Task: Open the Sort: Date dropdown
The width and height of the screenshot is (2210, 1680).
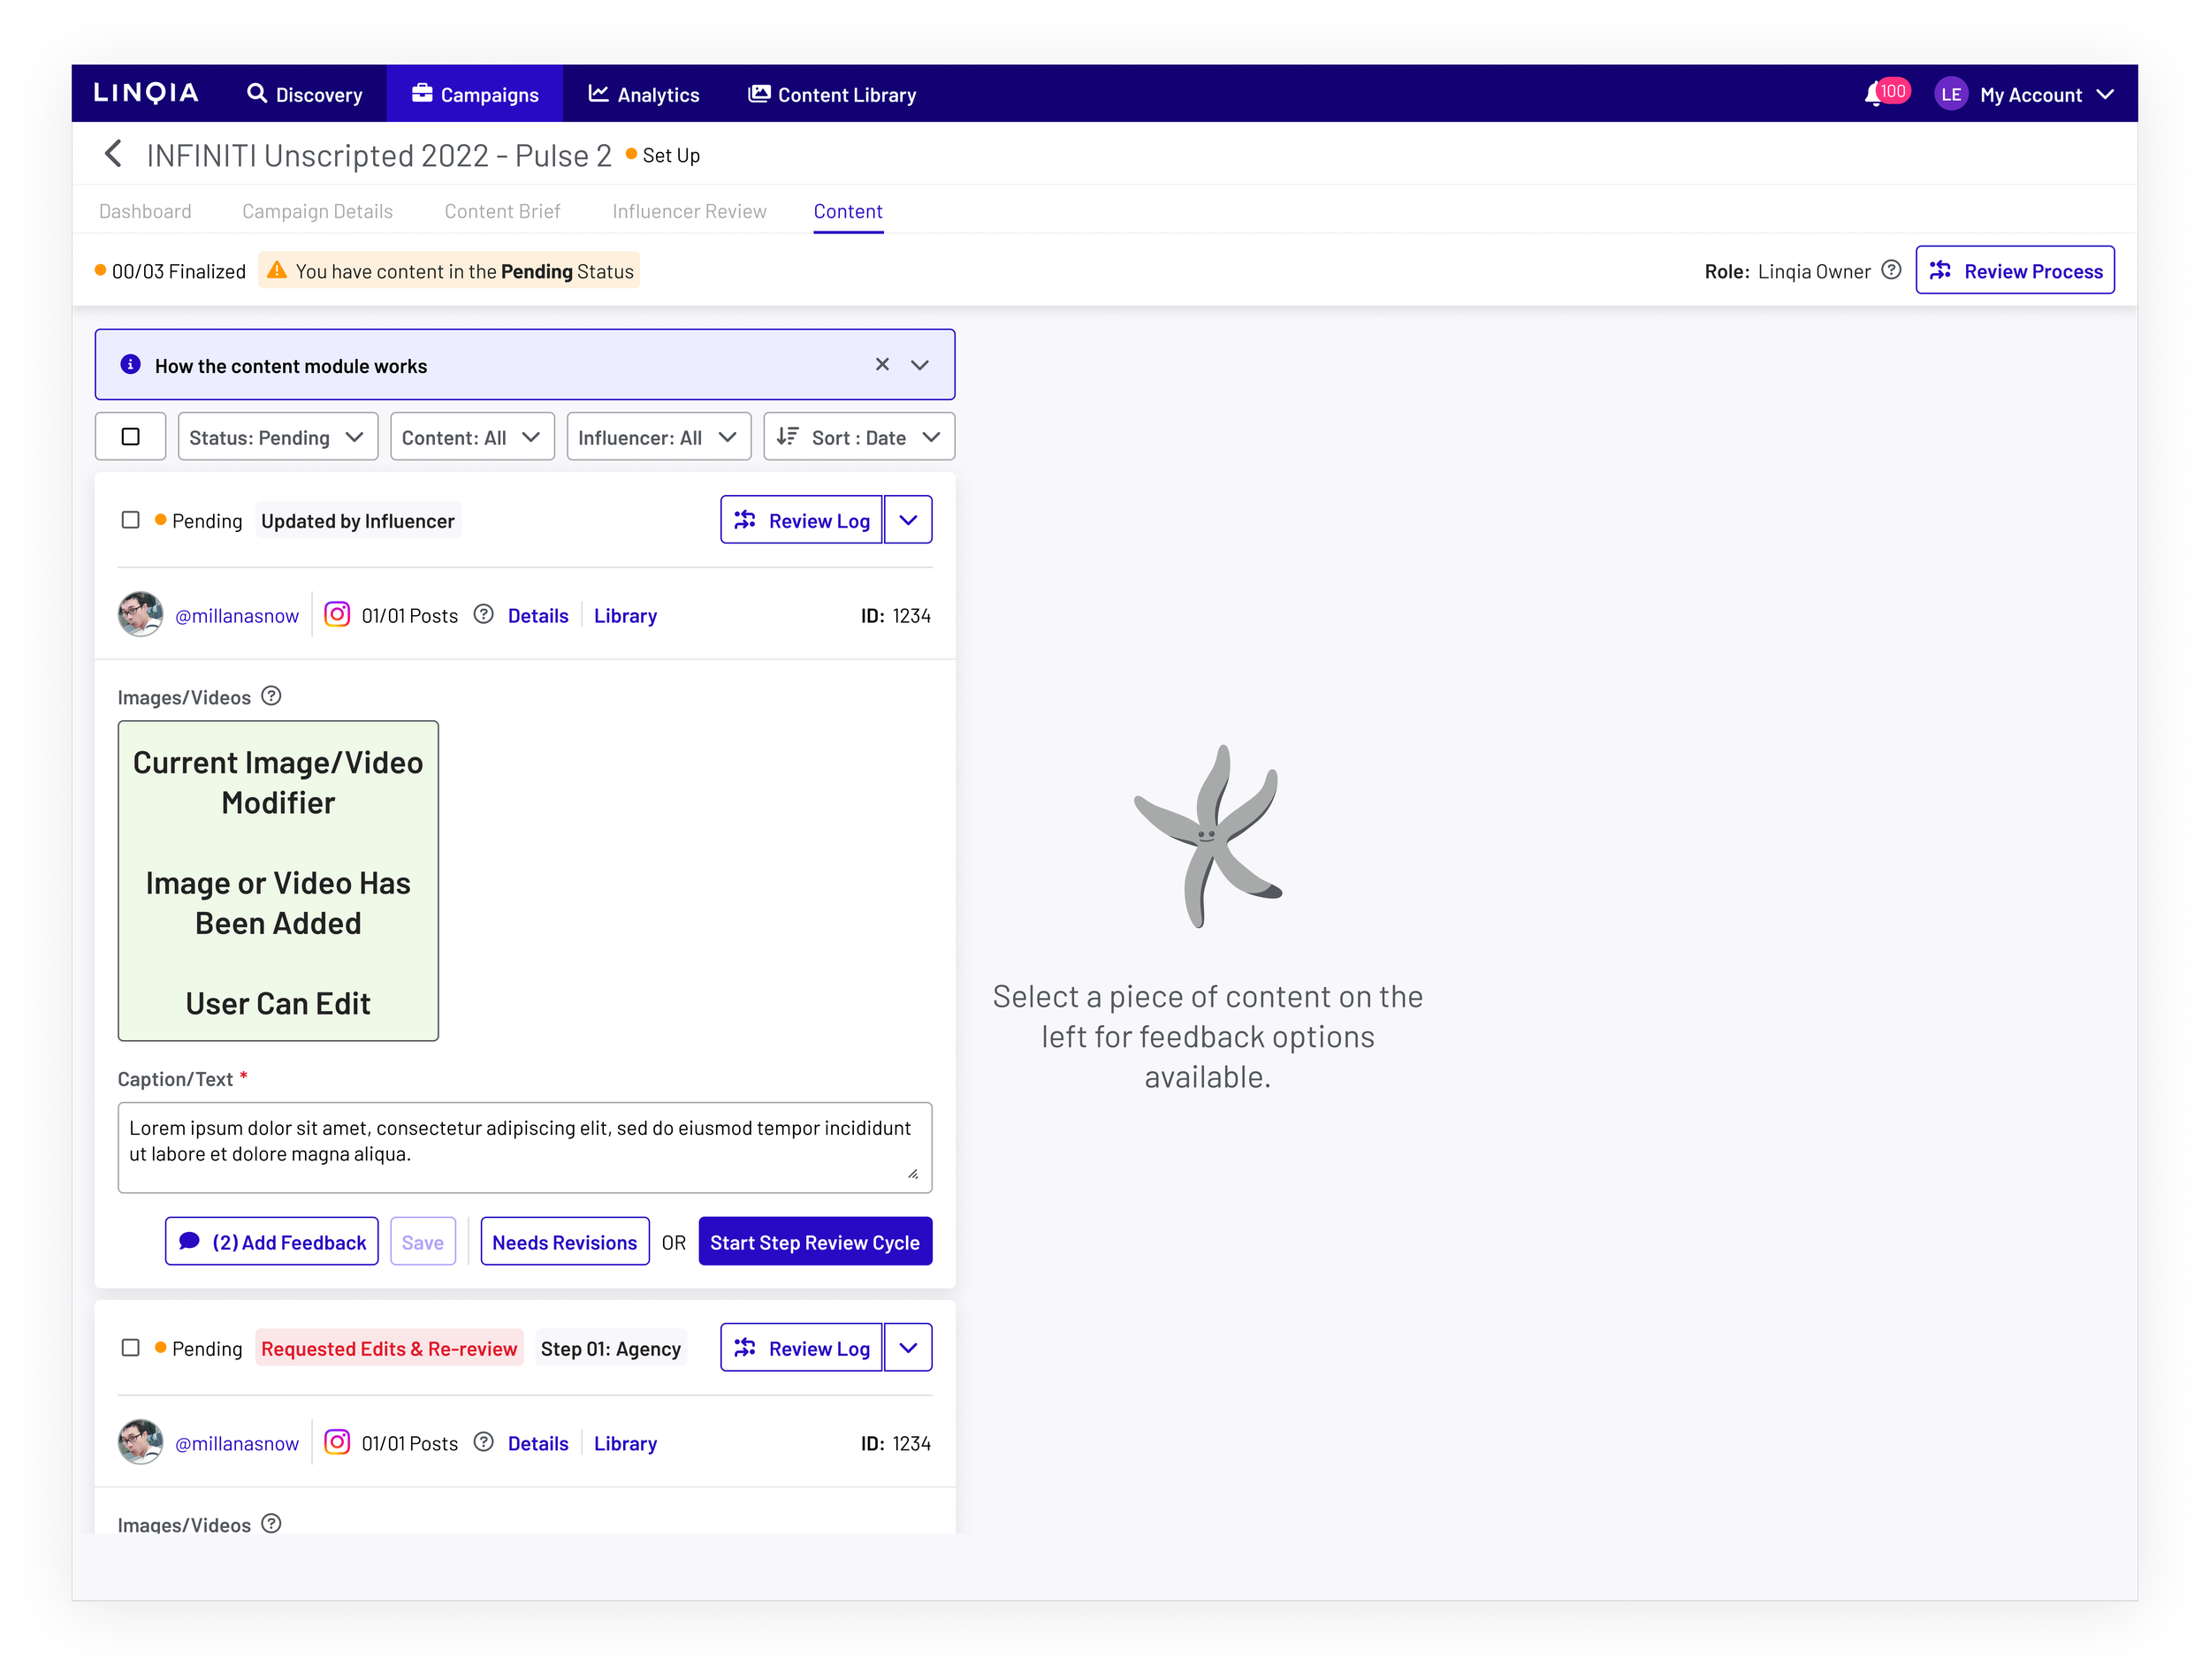Action: pyautogui.click(x=858, y=437)
